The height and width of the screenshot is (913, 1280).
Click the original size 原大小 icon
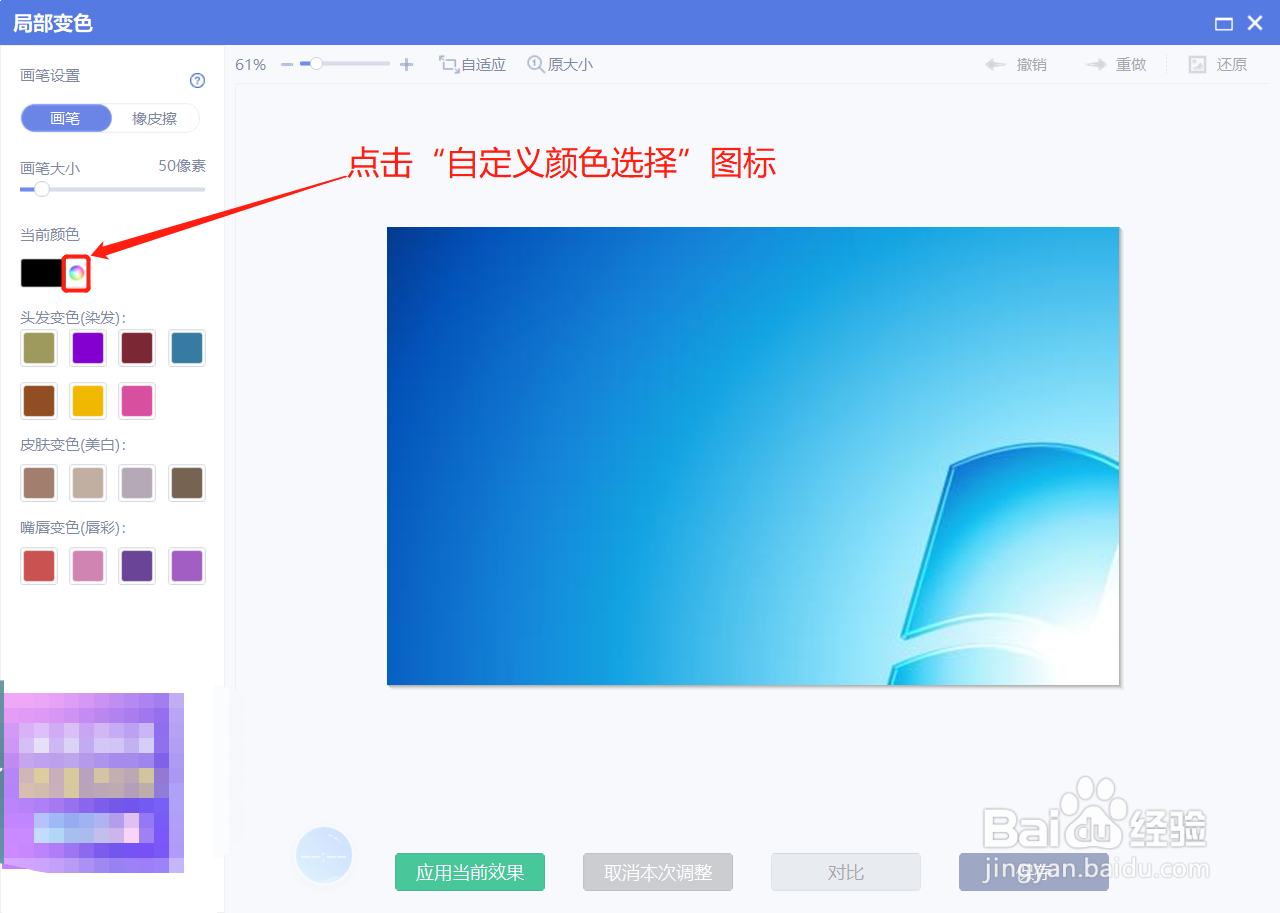[536, 64]
